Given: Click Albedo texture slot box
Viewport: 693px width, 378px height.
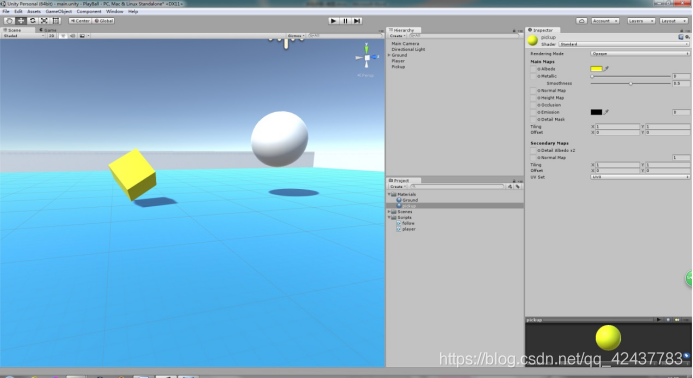Looking at the screenshot, I should point(533,69).
